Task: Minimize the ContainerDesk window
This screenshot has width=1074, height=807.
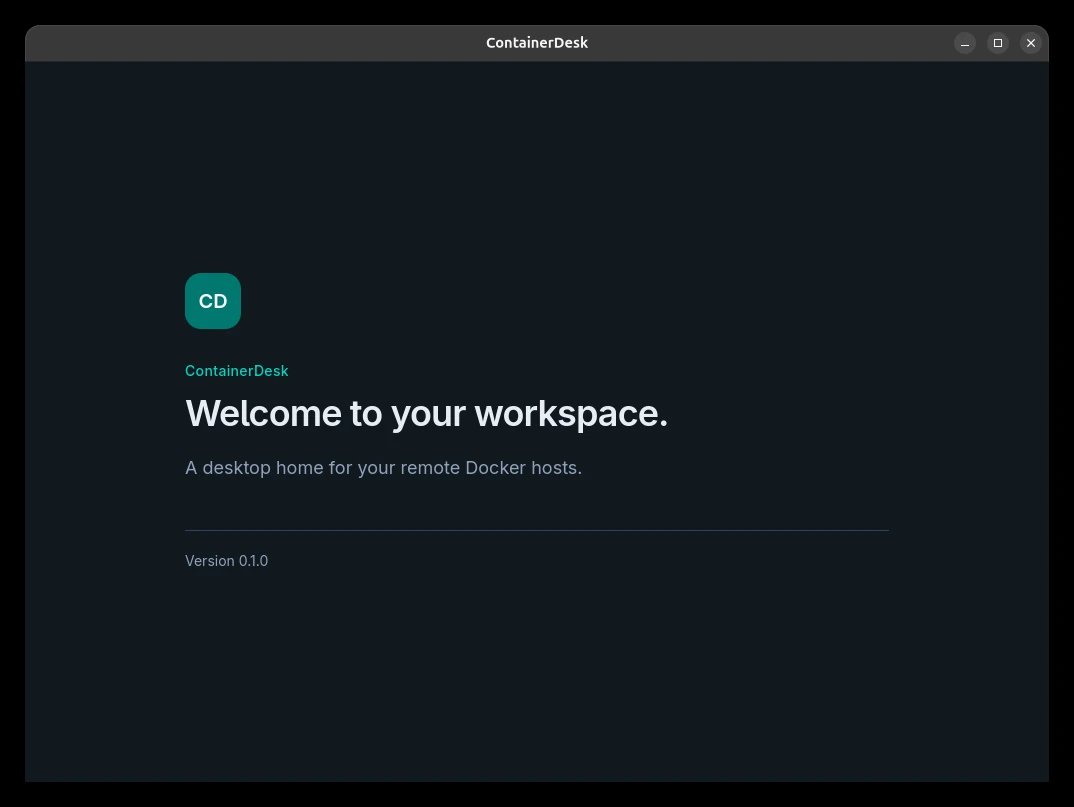Action: (x=964, y=43)
